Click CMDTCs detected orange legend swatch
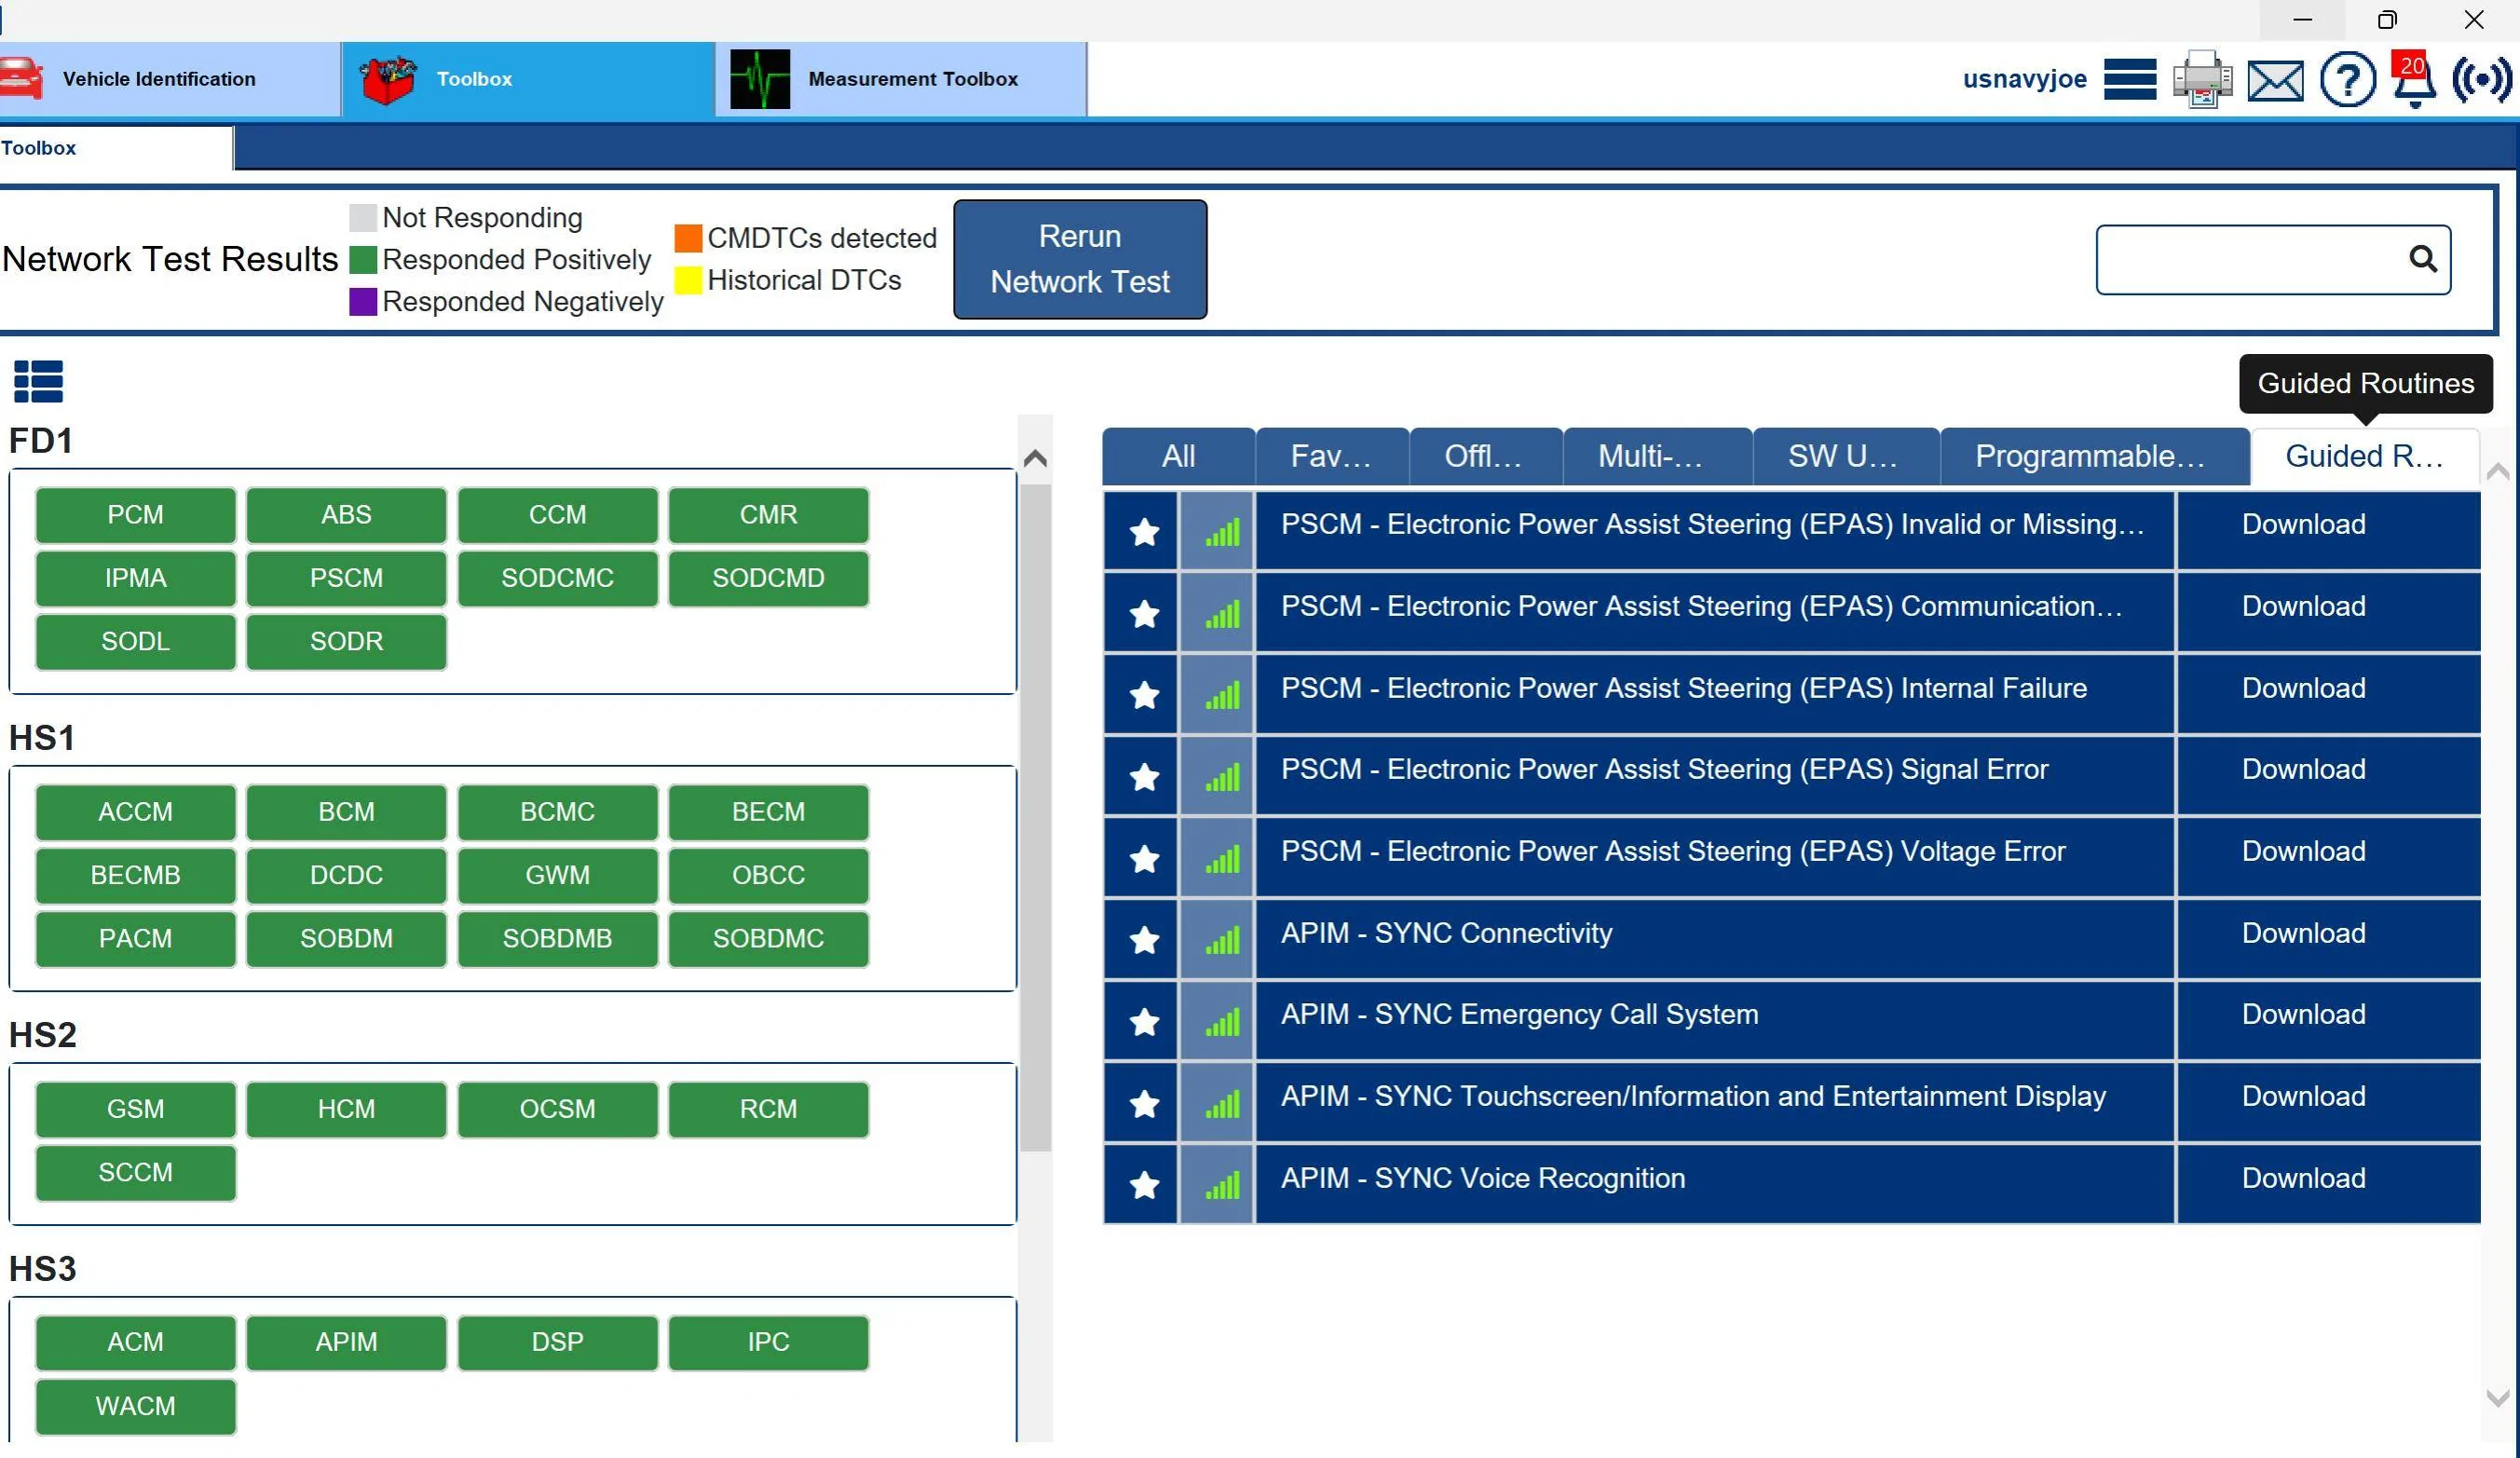2520x1458 pixels. 688,238
